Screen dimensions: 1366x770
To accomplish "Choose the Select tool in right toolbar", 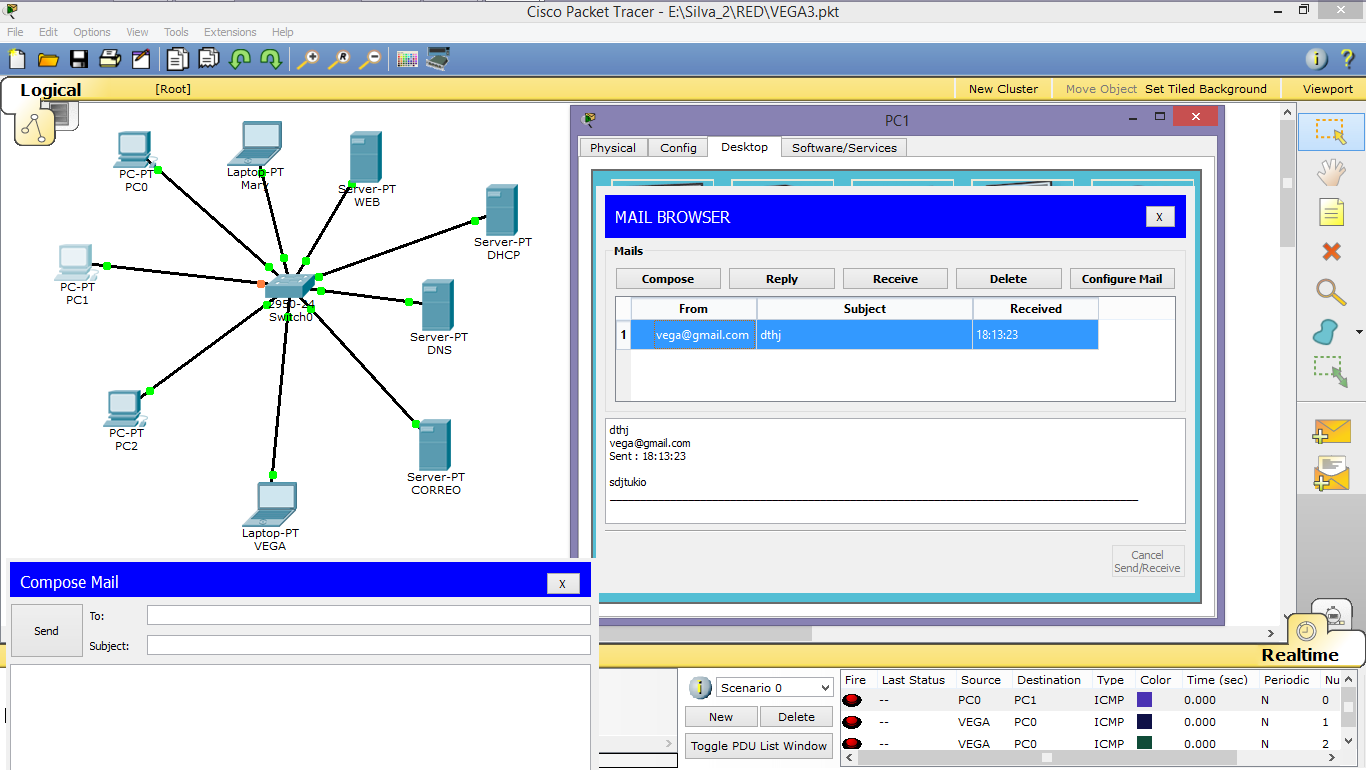I will (x=1331, y=132).
